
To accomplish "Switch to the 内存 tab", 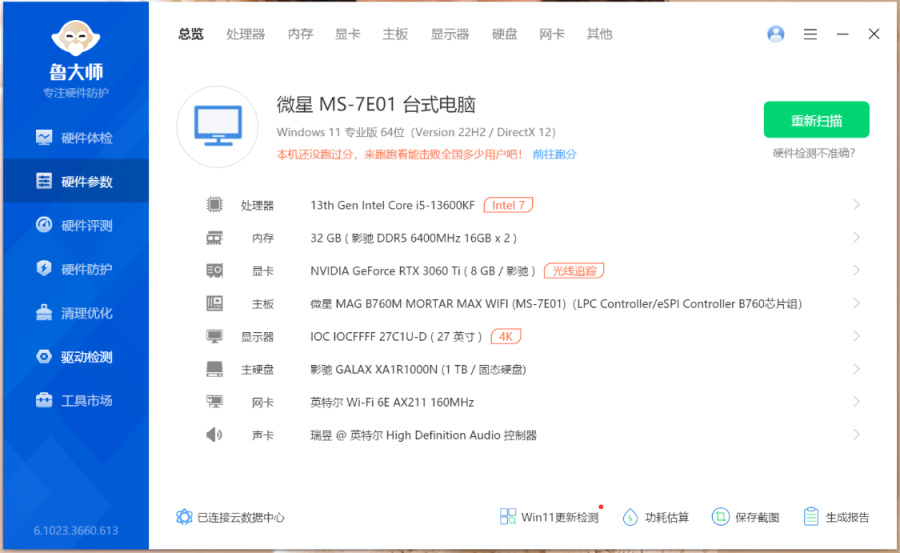I will (x=300, y=34).
